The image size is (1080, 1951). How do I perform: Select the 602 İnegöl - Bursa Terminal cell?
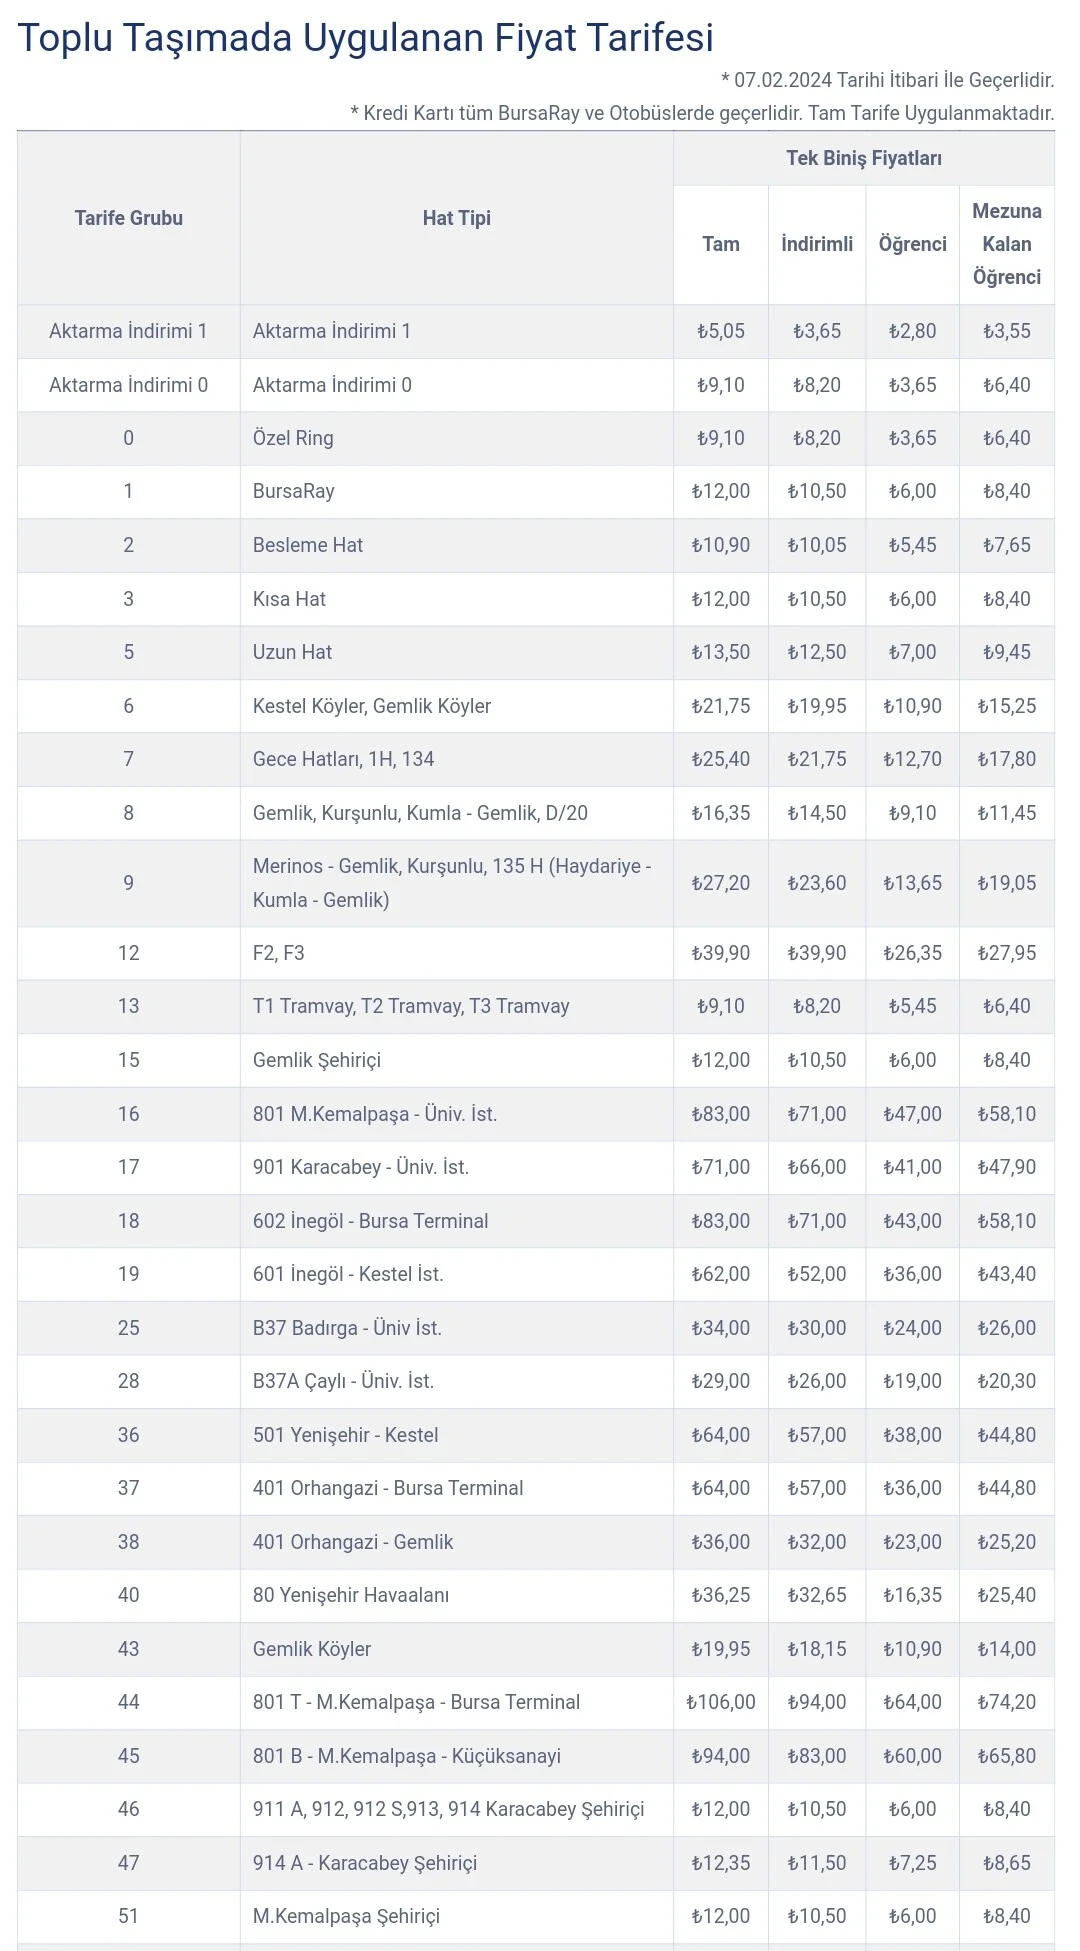tap(370, 1221)
